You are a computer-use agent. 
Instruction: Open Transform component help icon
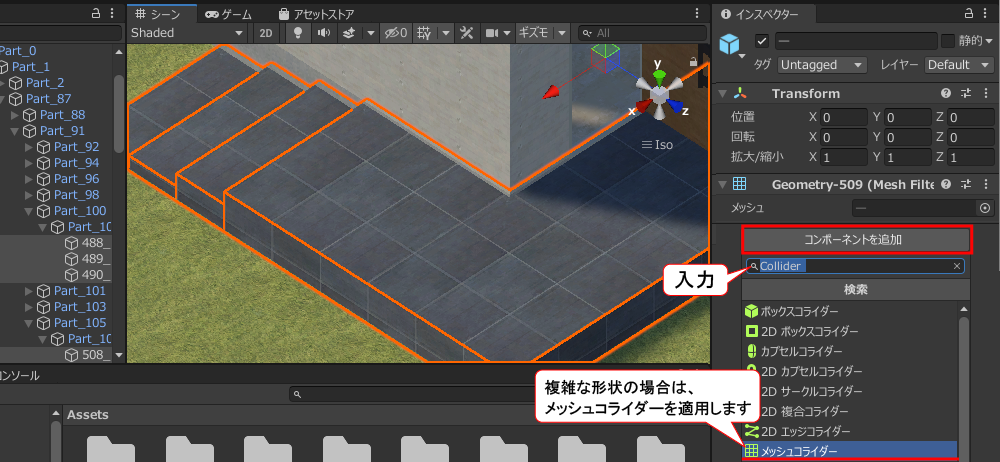[946, 93]
